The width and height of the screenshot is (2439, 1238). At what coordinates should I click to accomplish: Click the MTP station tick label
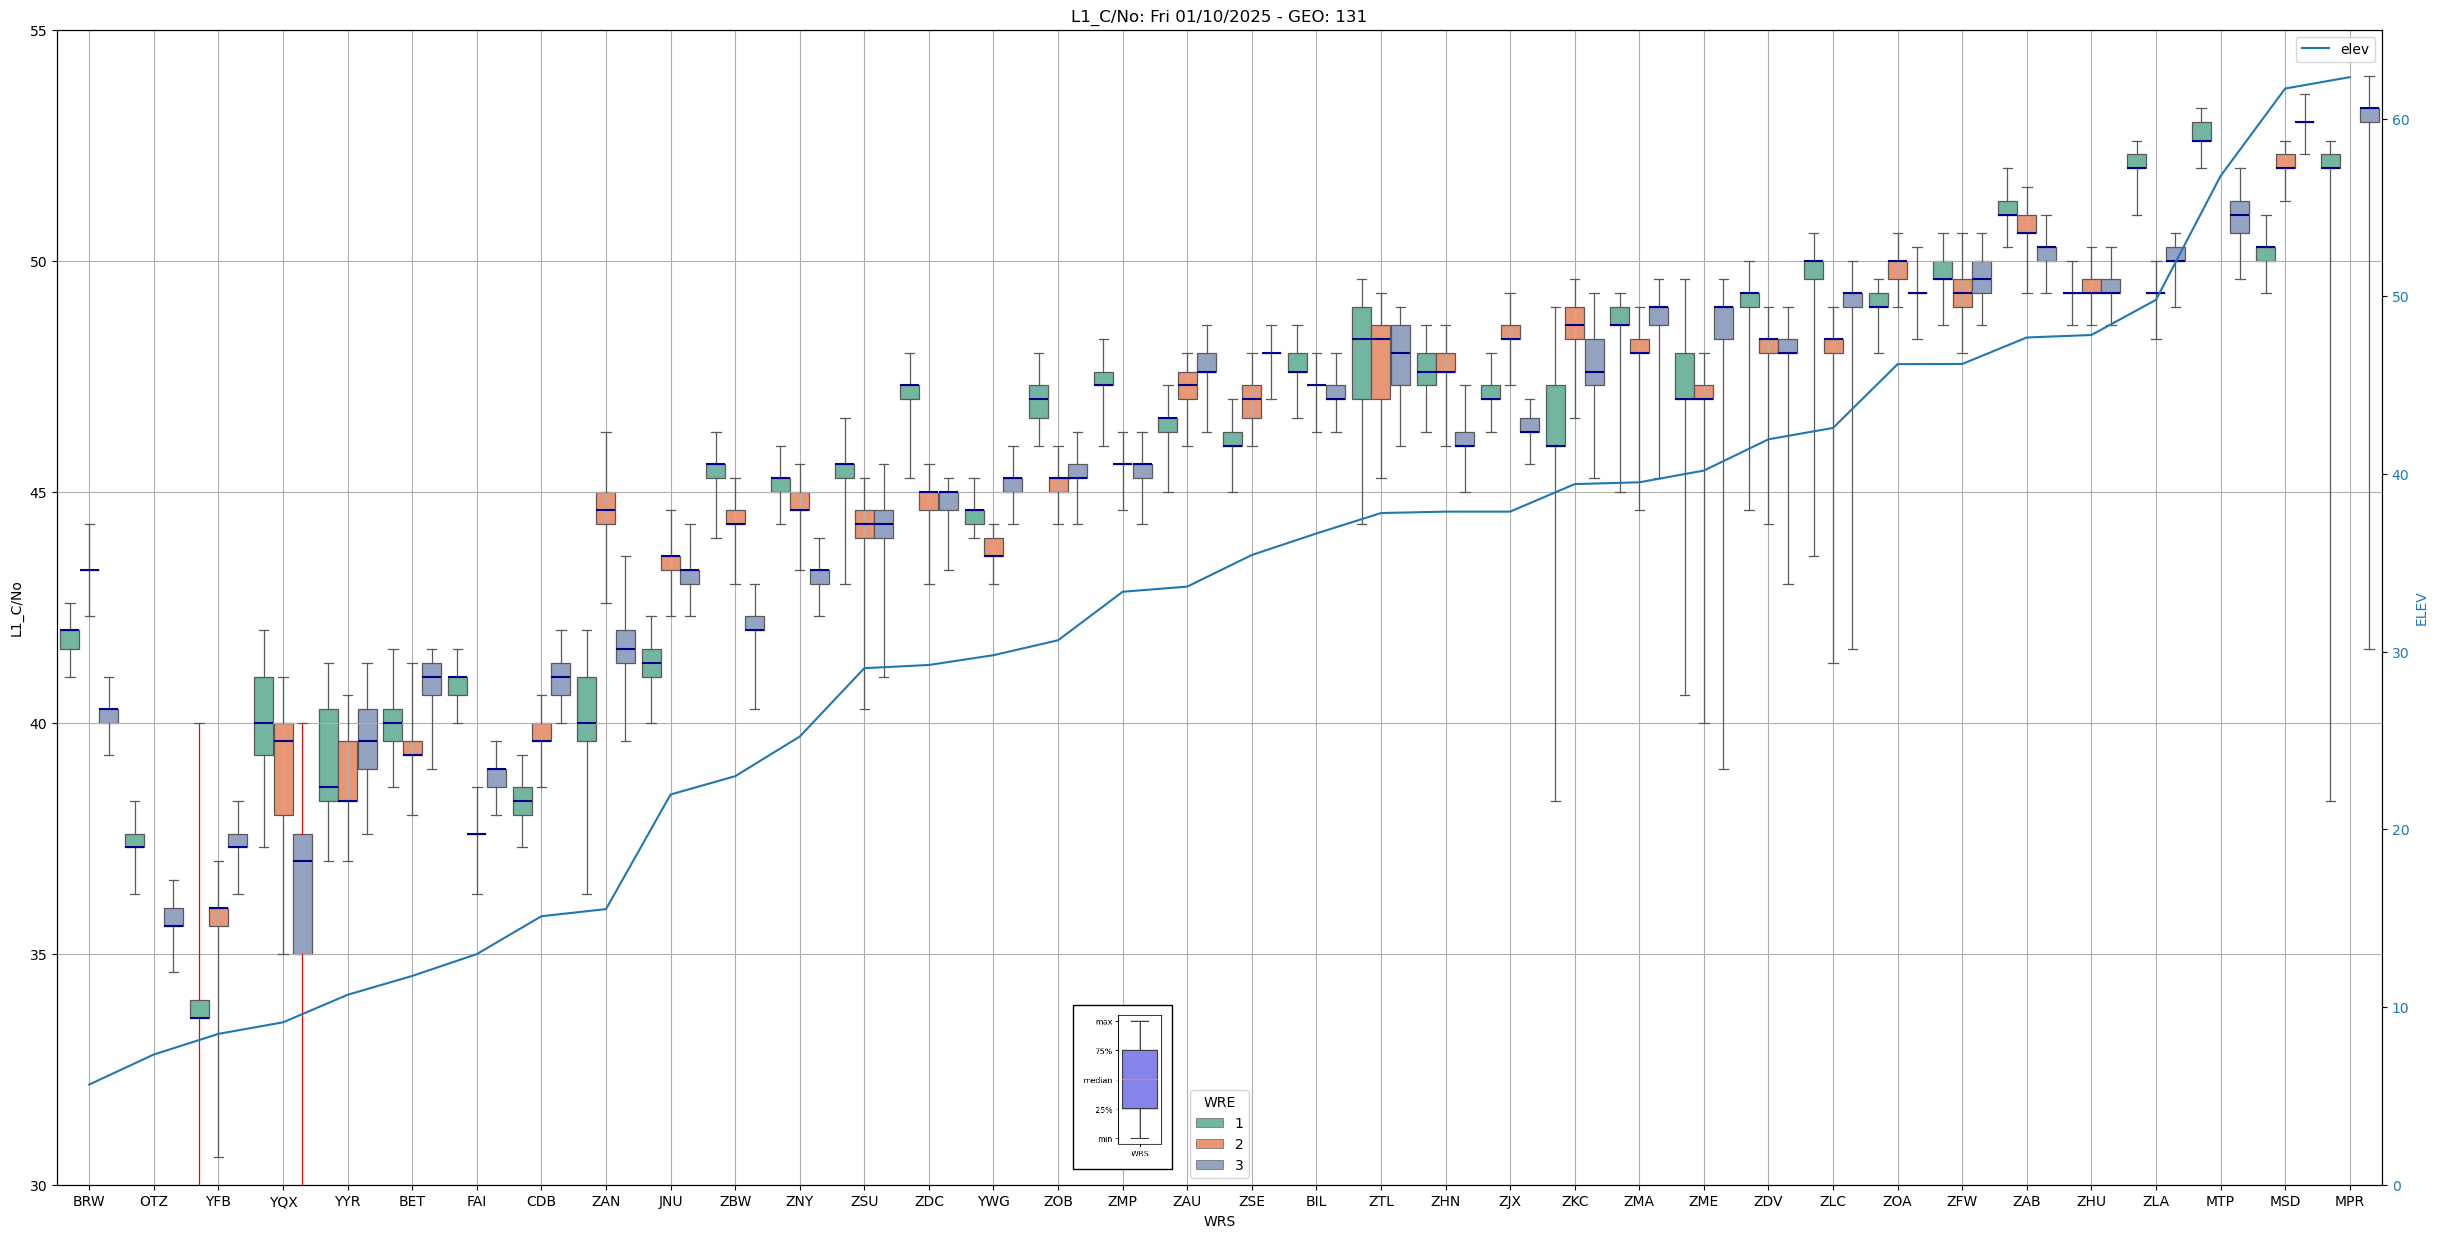coord(2220,1201)
